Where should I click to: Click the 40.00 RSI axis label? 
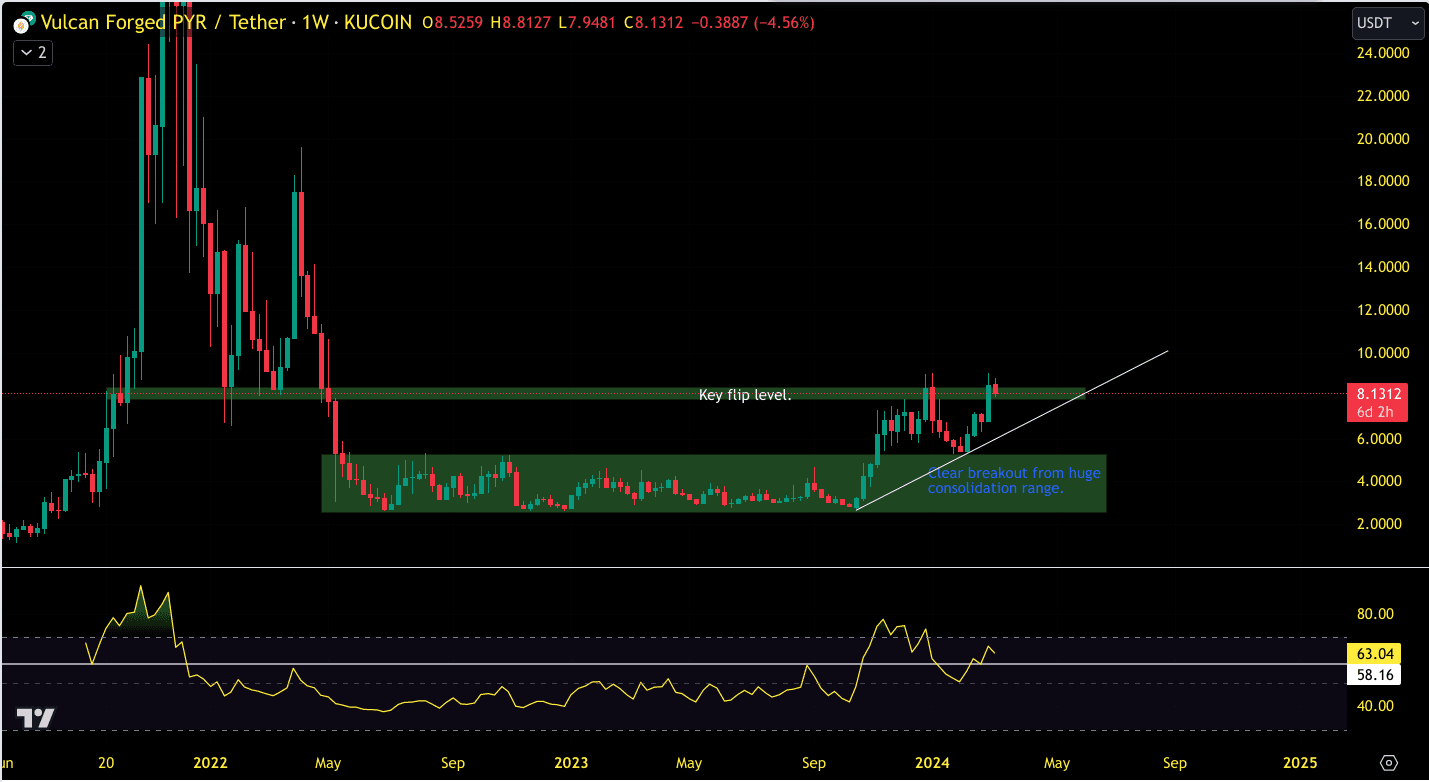[1375, 706]
